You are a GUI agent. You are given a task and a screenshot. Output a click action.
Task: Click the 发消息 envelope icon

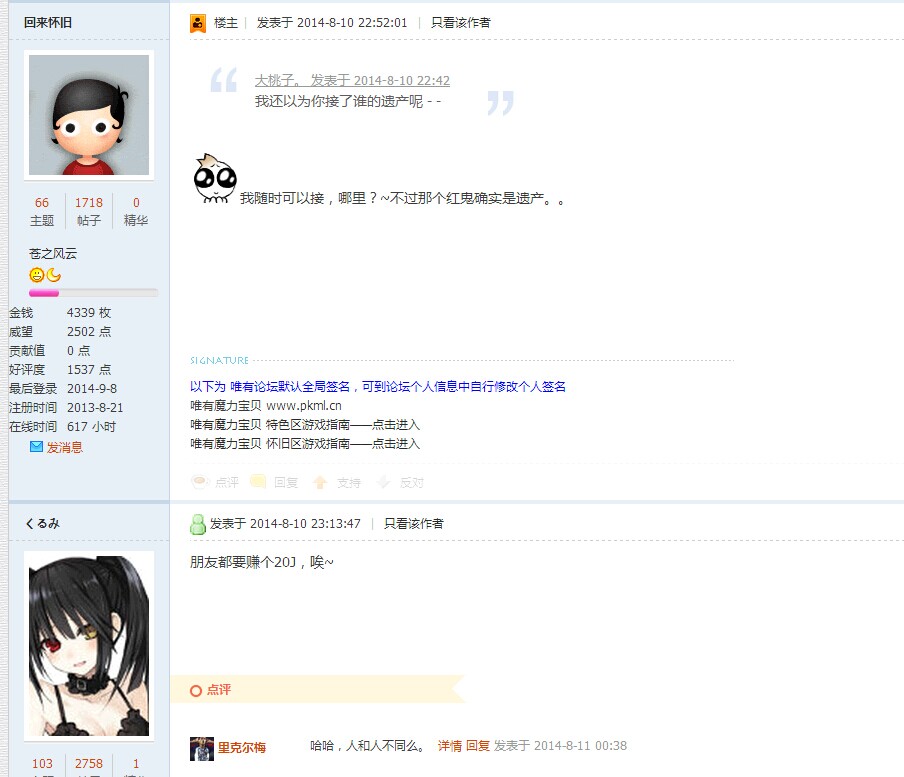click(36, 447)
